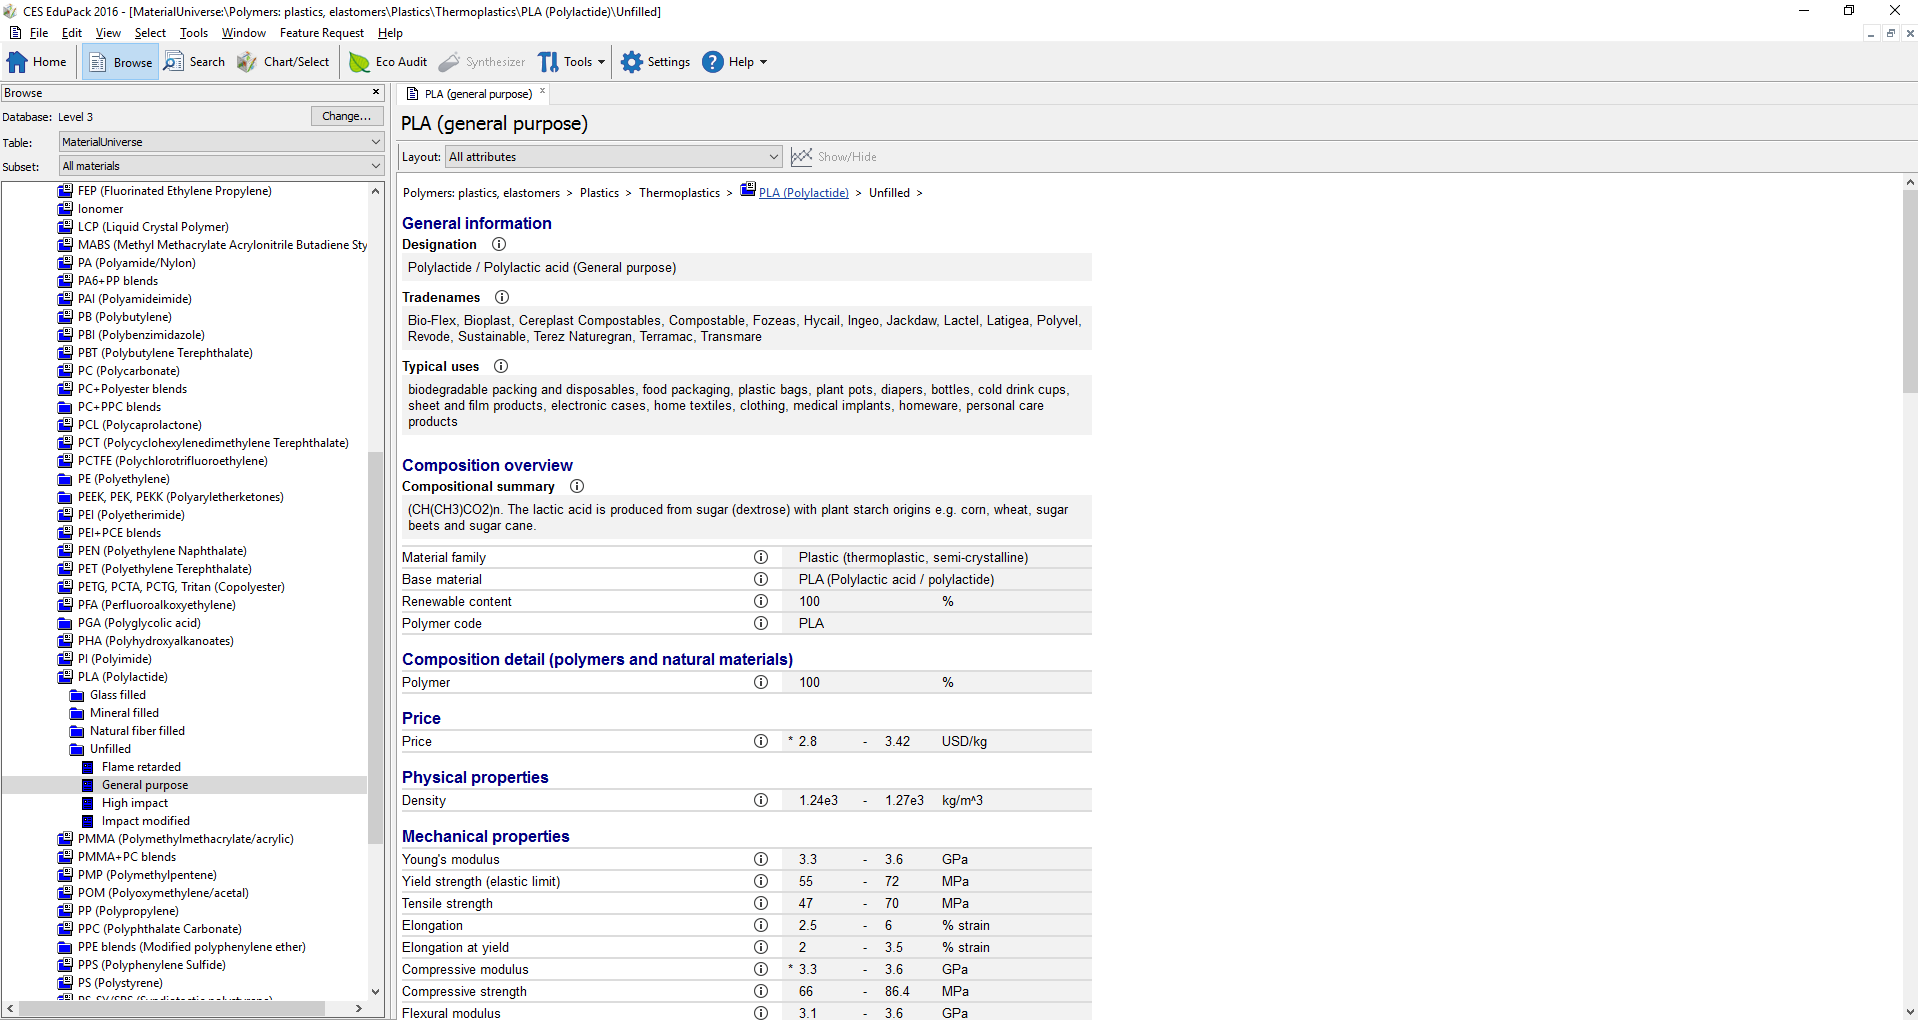Open the Settings gear
1918x1021 pixels.
click(x=656, y=62)
